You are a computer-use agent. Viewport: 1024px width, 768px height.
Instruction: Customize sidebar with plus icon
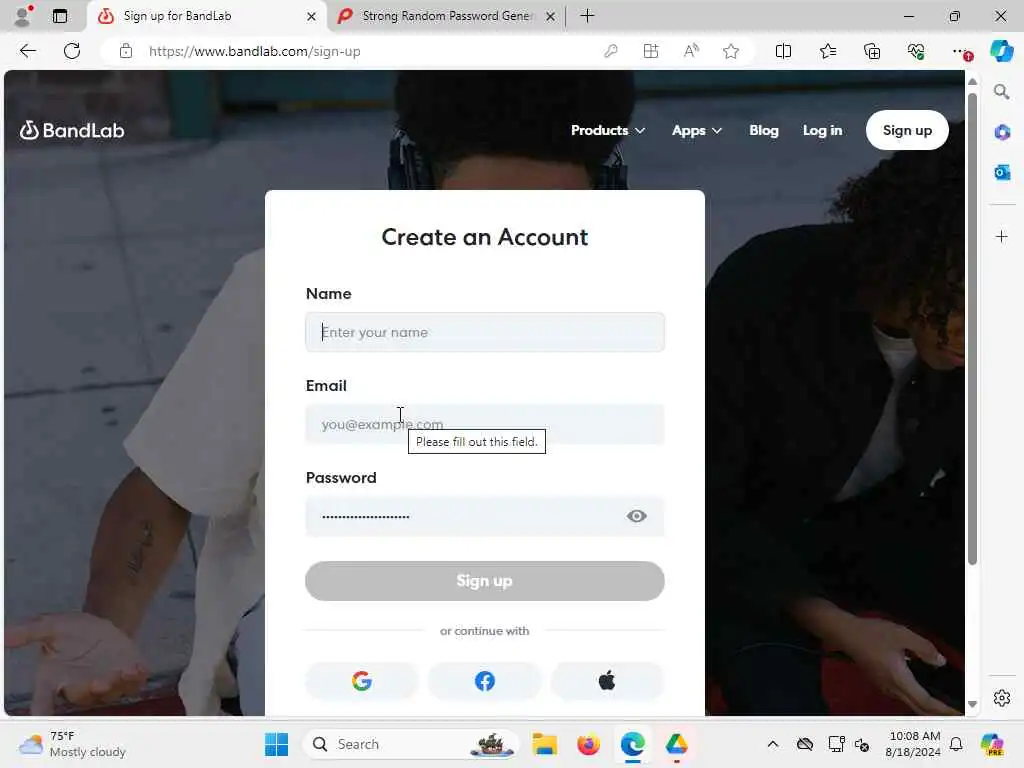tap(1002, 236)
